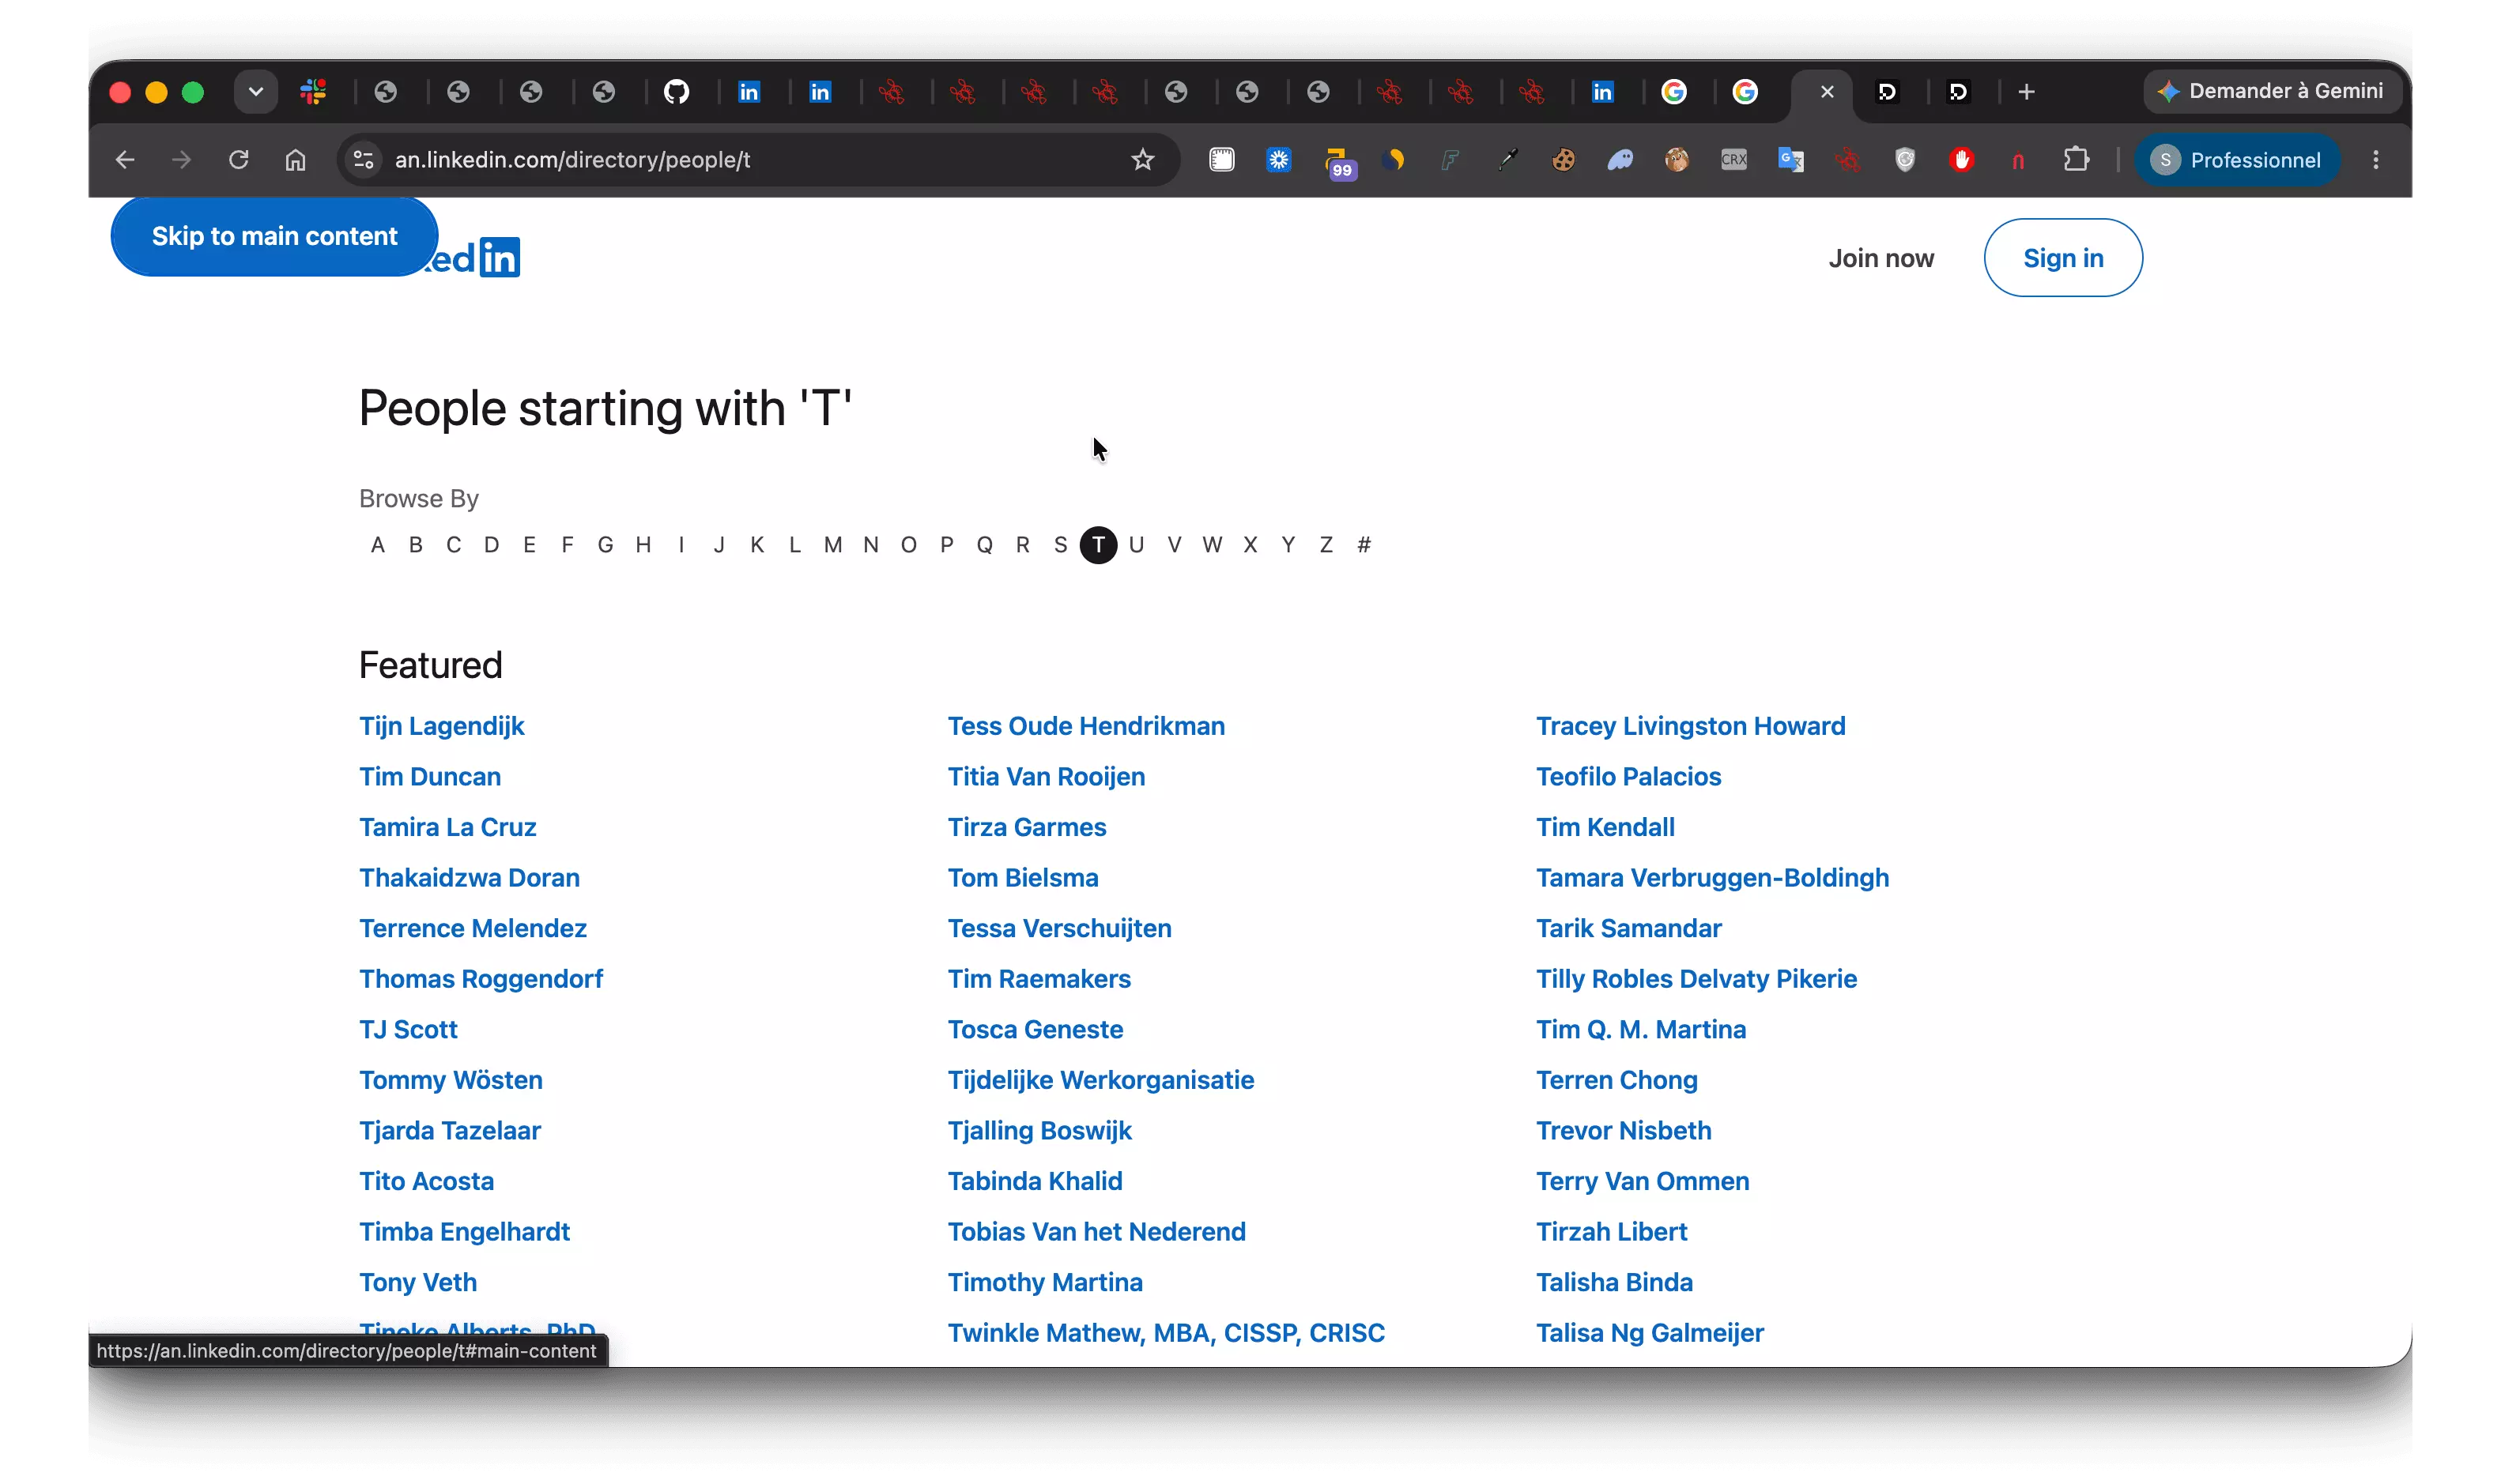Open Twinkle Mathew, MBA, CISSP, CRISC link
Screen dimensions: 2501x1484
point(1166,1333)
